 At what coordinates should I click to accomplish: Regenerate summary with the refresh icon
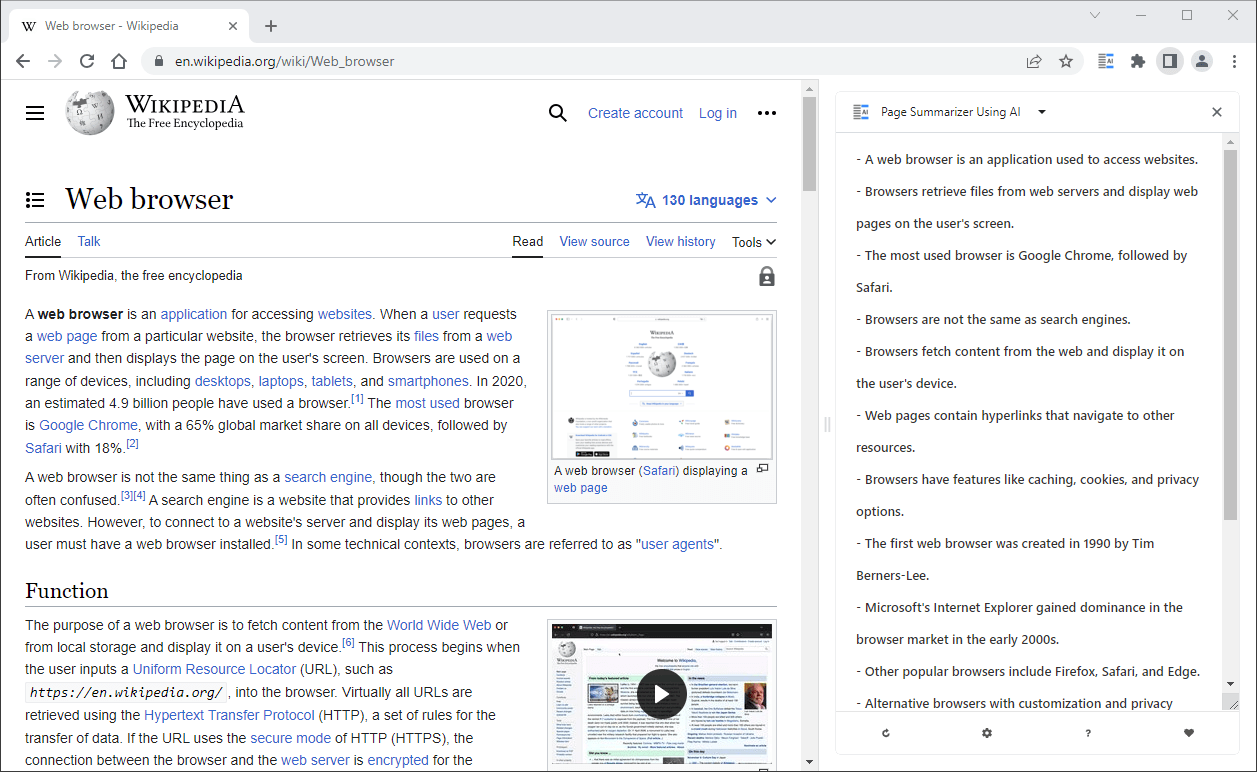pyautogui.click(x=885, y=733)
